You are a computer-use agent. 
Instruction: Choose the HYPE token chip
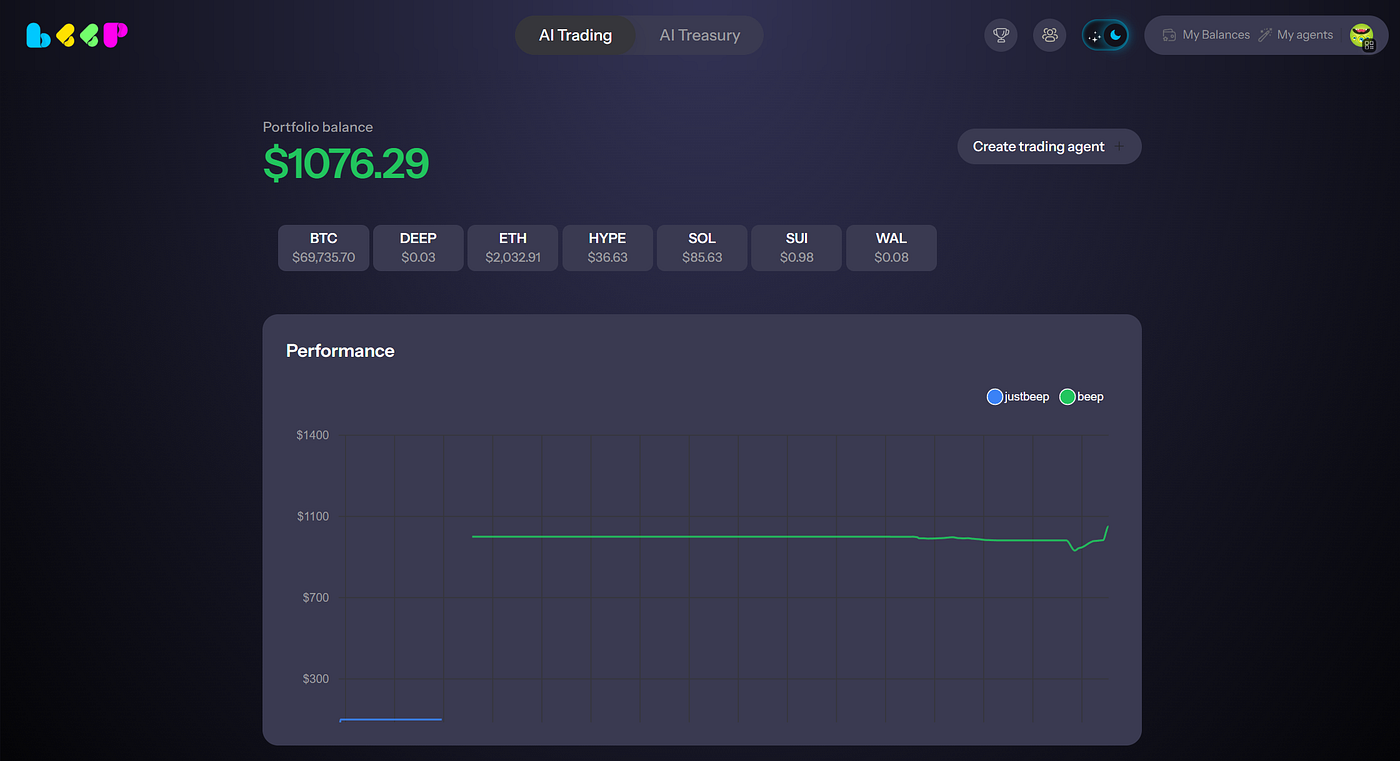point(607,247)
